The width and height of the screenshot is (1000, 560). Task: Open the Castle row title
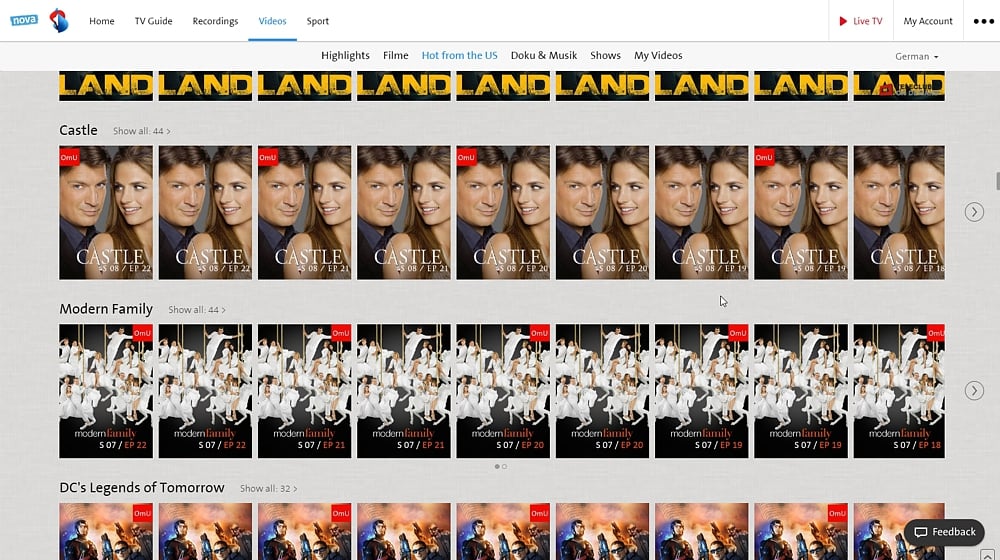click(x=78, y=130)
